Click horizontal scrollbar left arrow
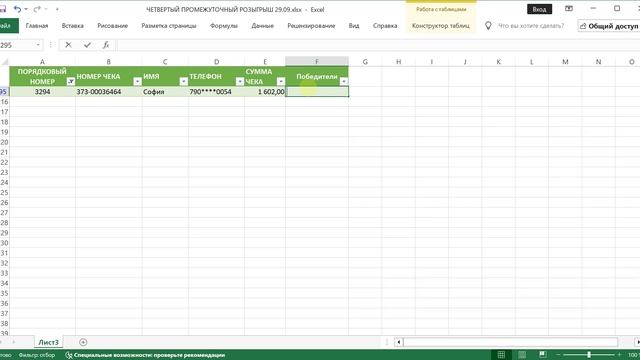Screen dimensions: 640x360 coord(398,342)
